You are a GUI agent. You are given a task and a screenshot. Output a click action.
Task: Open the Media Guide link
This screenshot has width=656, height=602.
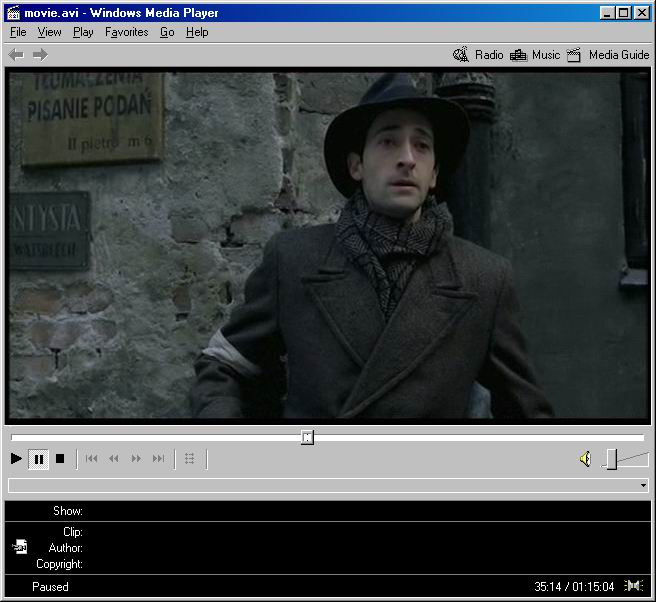(619, 55)
